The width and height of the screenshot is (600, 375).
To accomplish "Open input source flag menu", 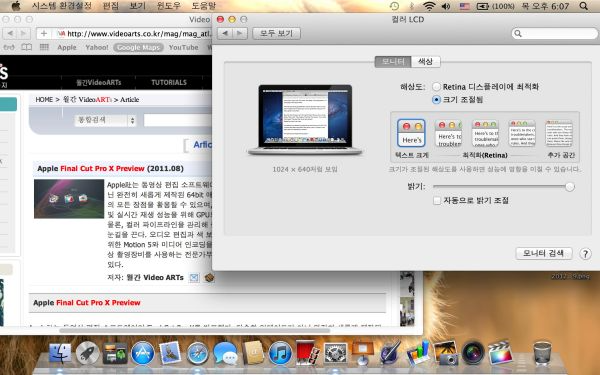I will 465,6.
